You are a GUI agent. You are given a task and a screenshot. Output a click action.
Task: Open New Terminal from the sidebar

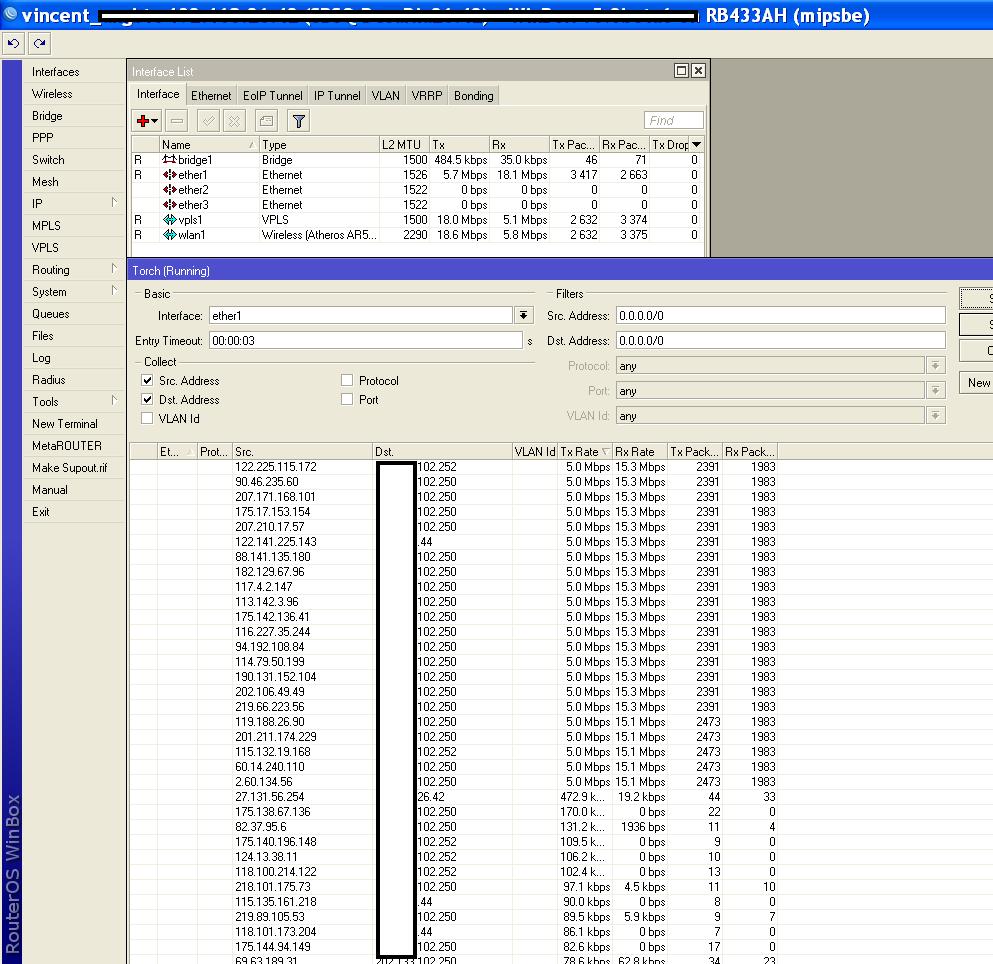[65, 424]
